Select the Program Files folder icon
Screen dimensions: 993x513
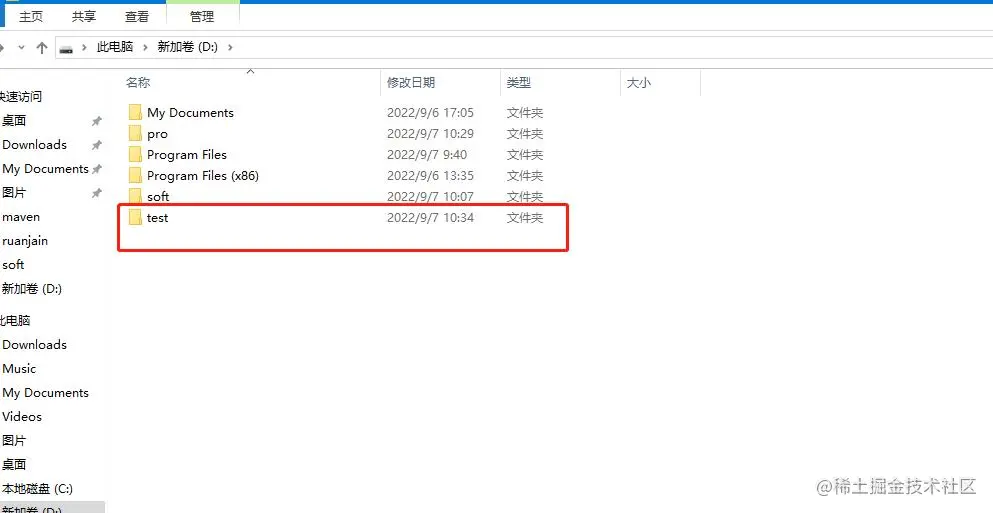pos(135,155)
